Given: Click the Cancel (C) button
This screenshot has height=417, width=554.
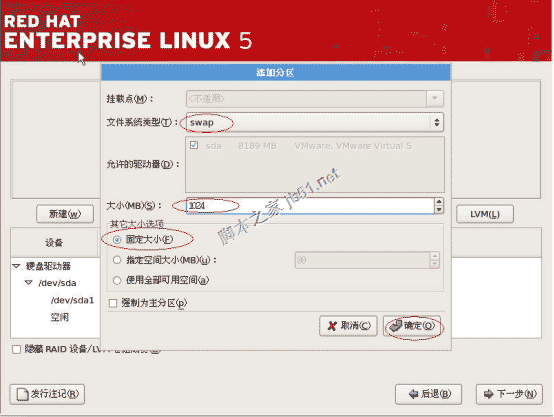Looking at the screenshot, I should click(348, 325).
